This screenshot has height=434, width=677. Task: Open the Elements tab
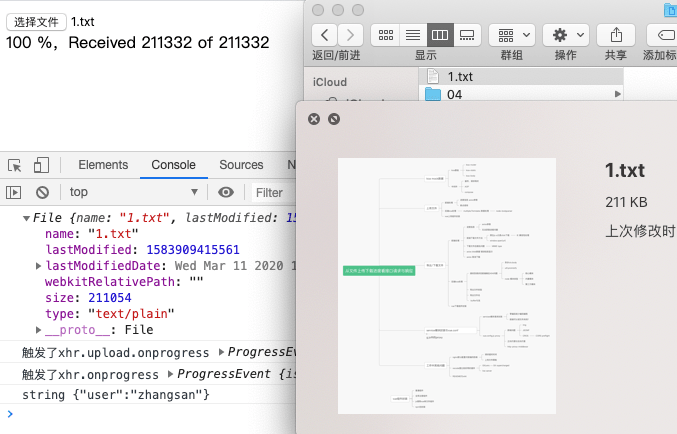[103, 165]
